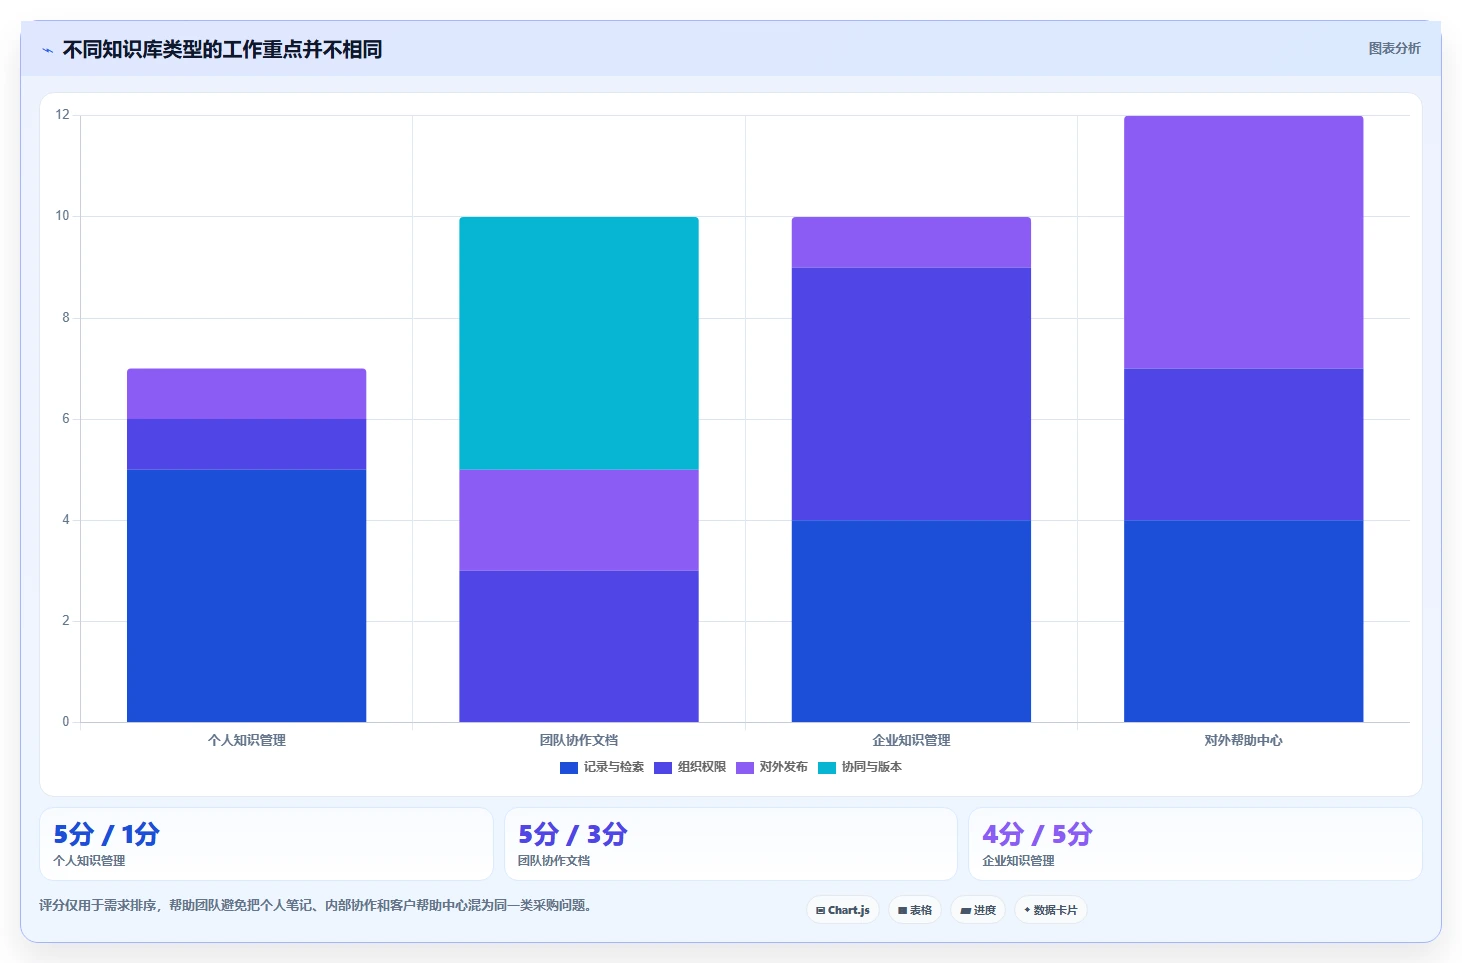Image resolution: width=1462 pixels, height=963 pixels.
Task: Click the blue bottom segment of 企业知识管理 bar
Action: pos(911,621)
